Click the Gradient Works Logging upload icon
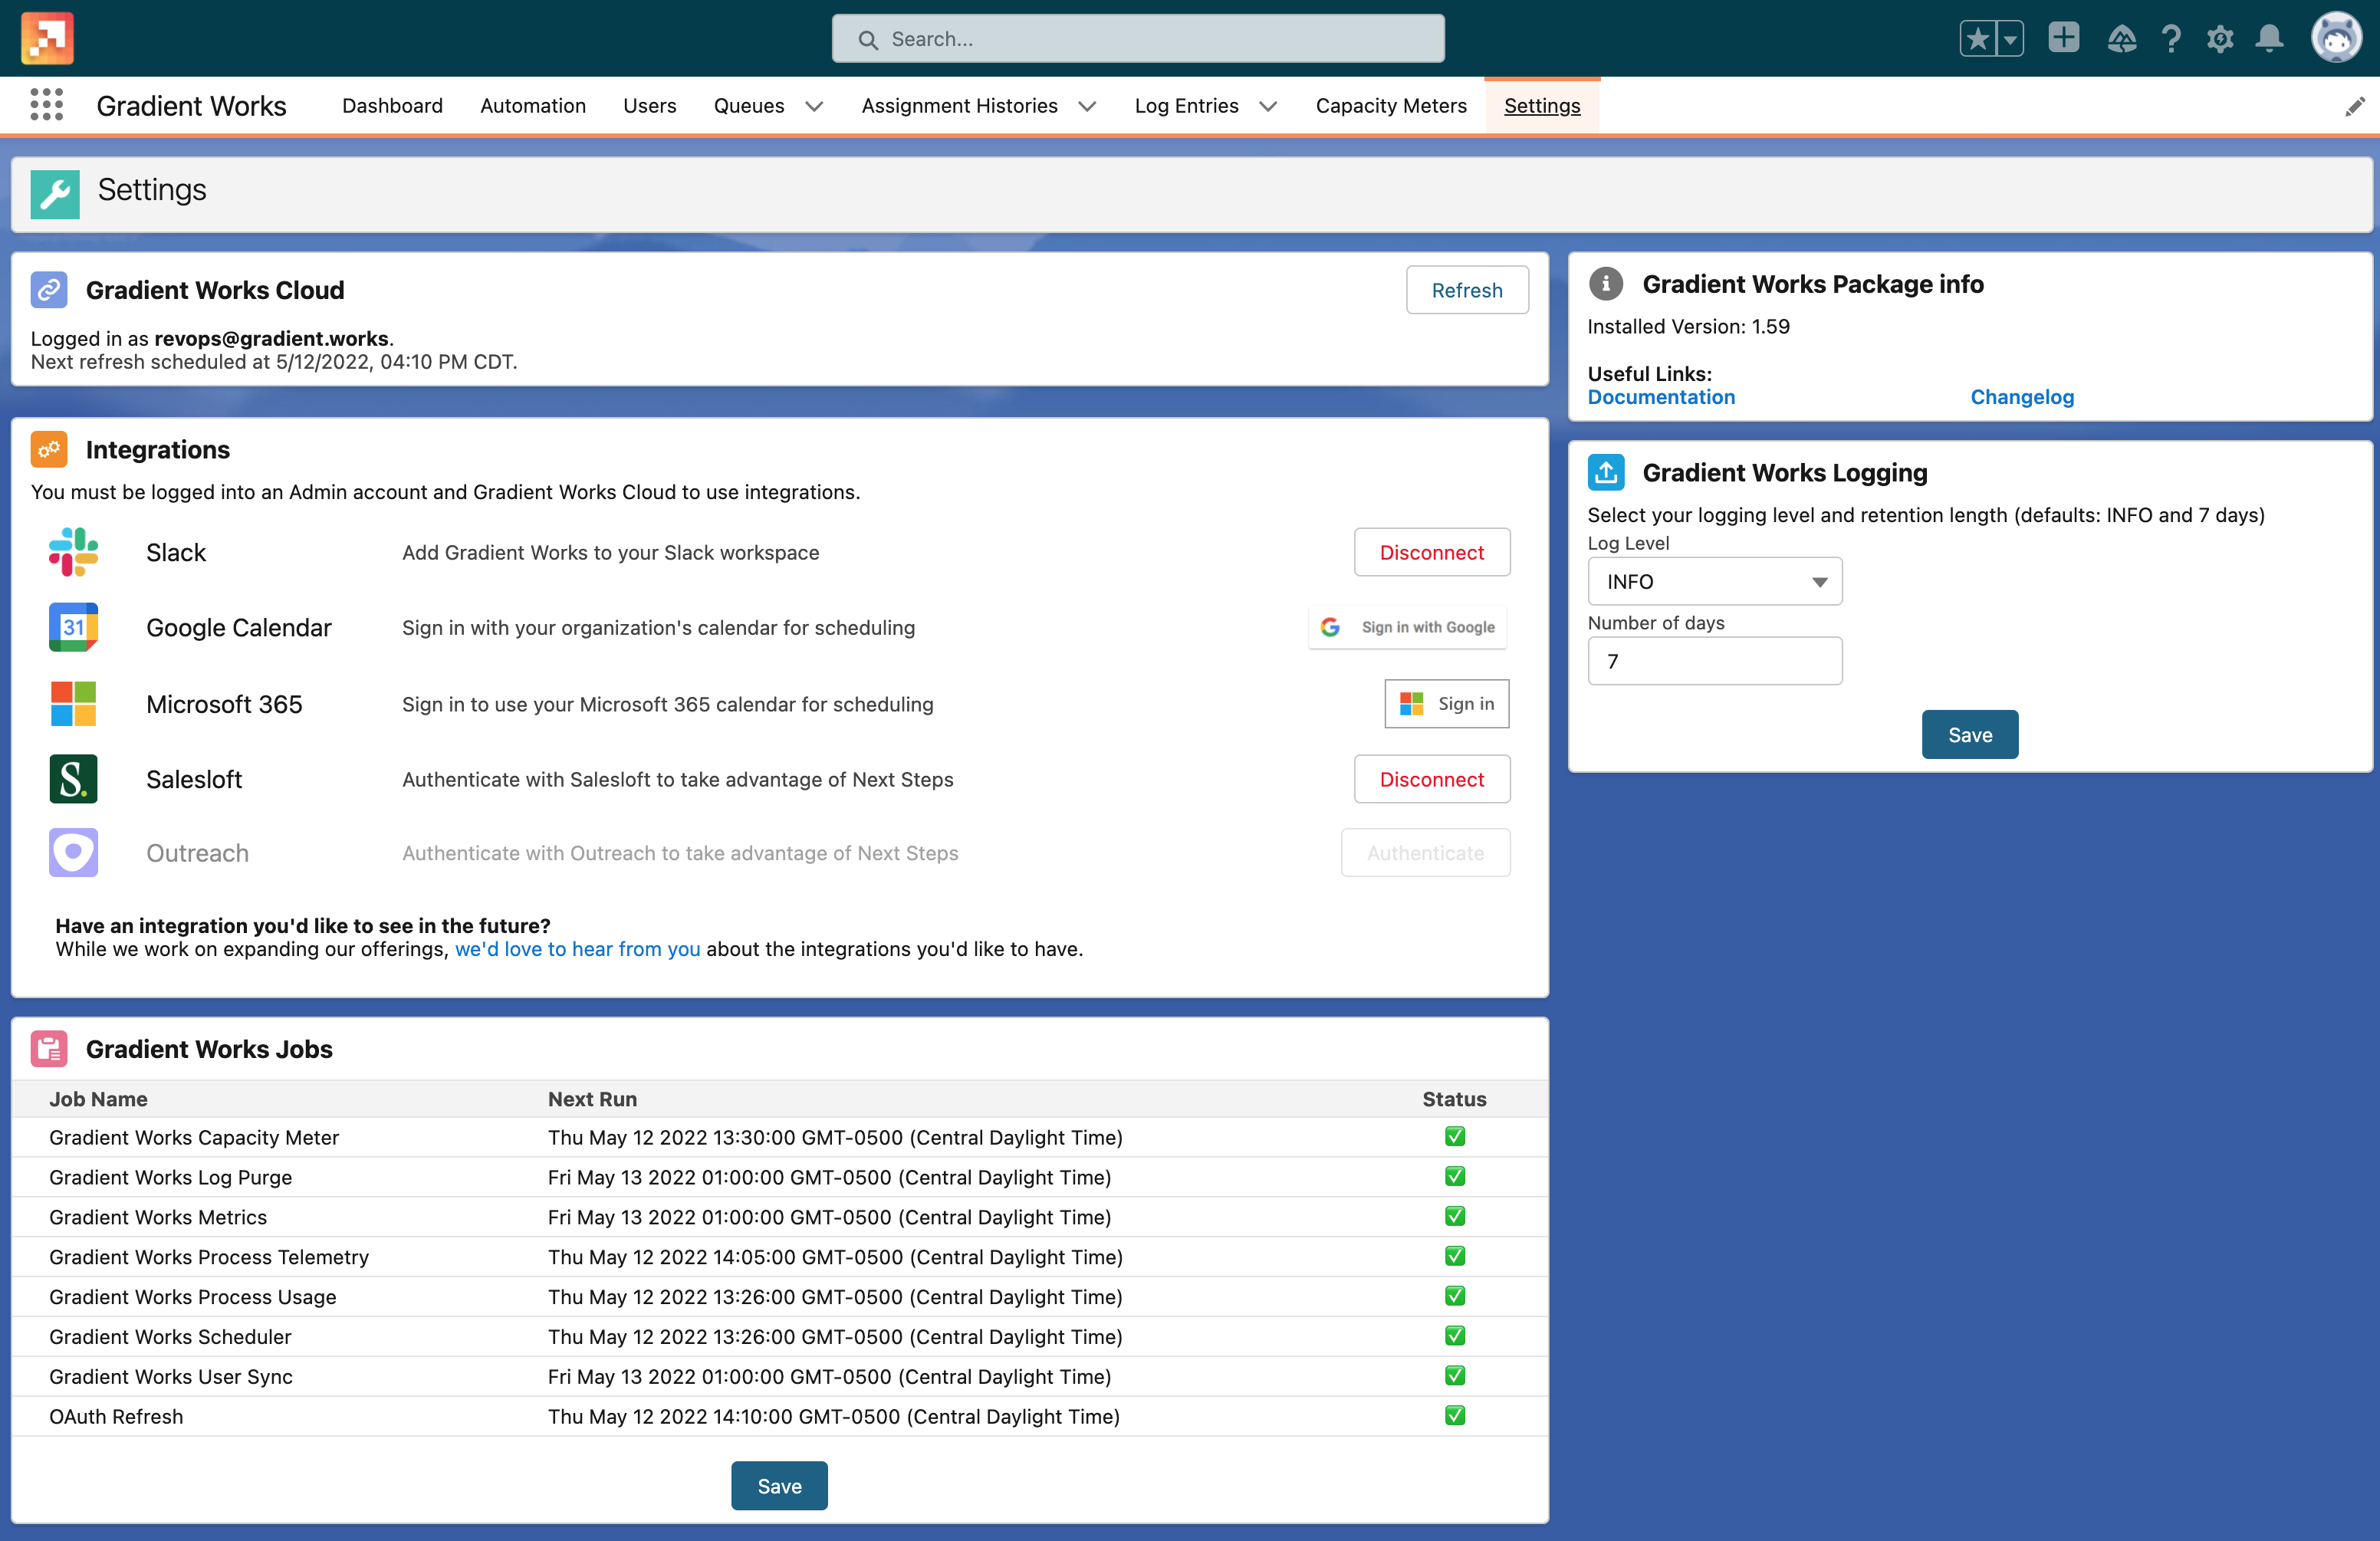The width and height of the screenshot is (2380, 1541). [x=1605, y=472]
